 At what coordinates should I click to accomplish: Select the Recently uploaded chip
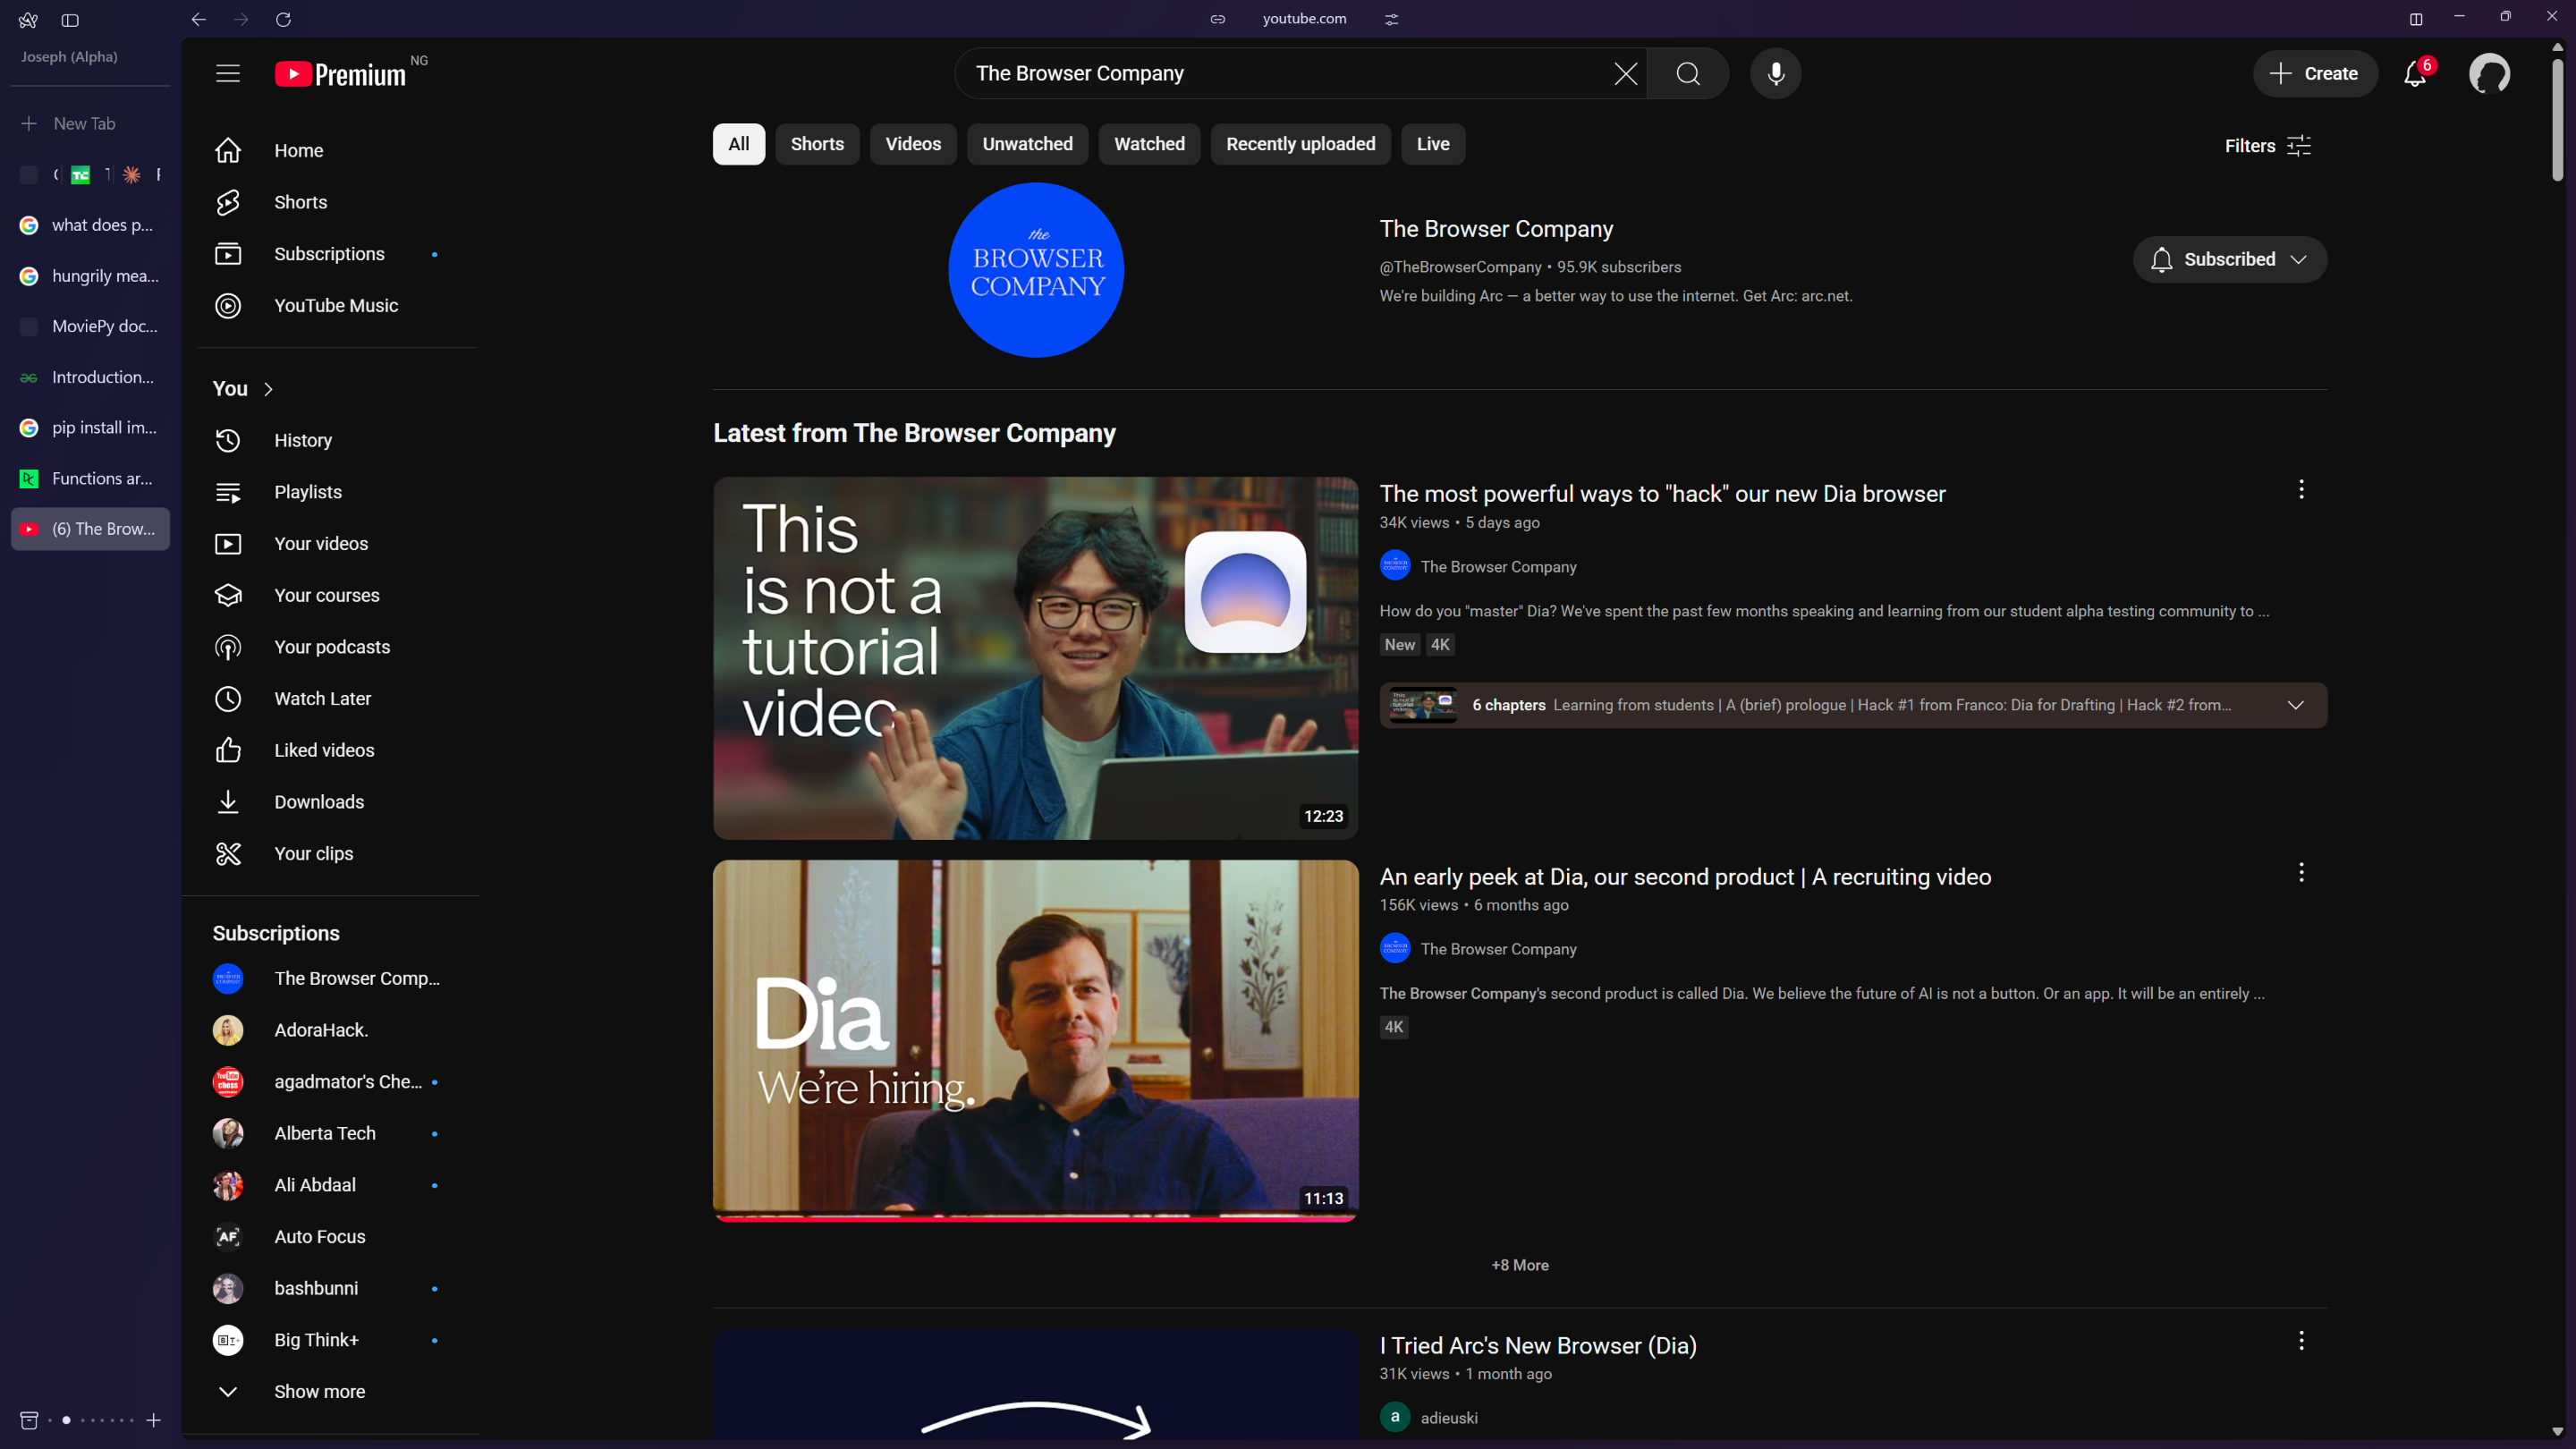pos(1300,144)
